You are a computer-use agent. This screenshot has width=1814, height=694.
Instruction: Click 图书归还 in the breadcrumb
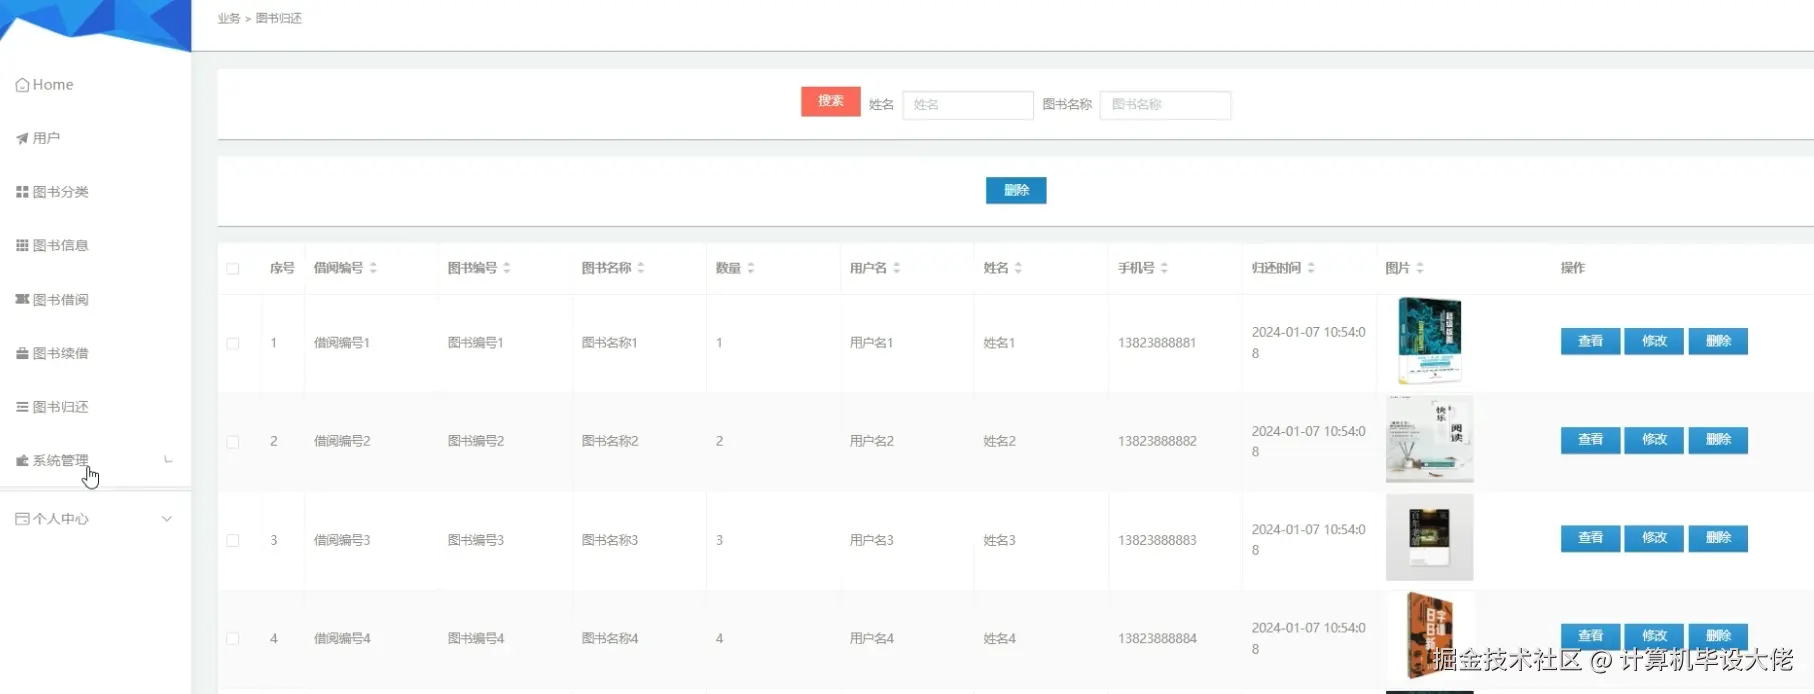pos(279,19)
